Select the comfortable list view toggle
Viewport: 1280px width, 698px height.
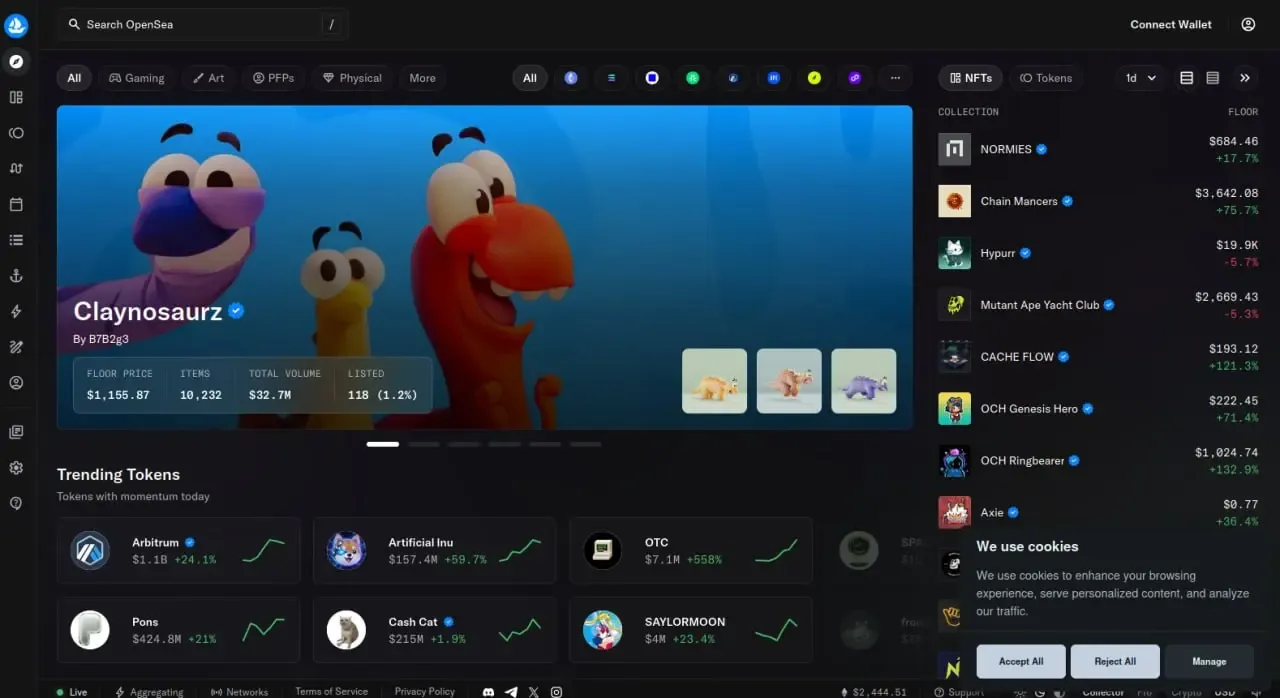[1187, 78]
